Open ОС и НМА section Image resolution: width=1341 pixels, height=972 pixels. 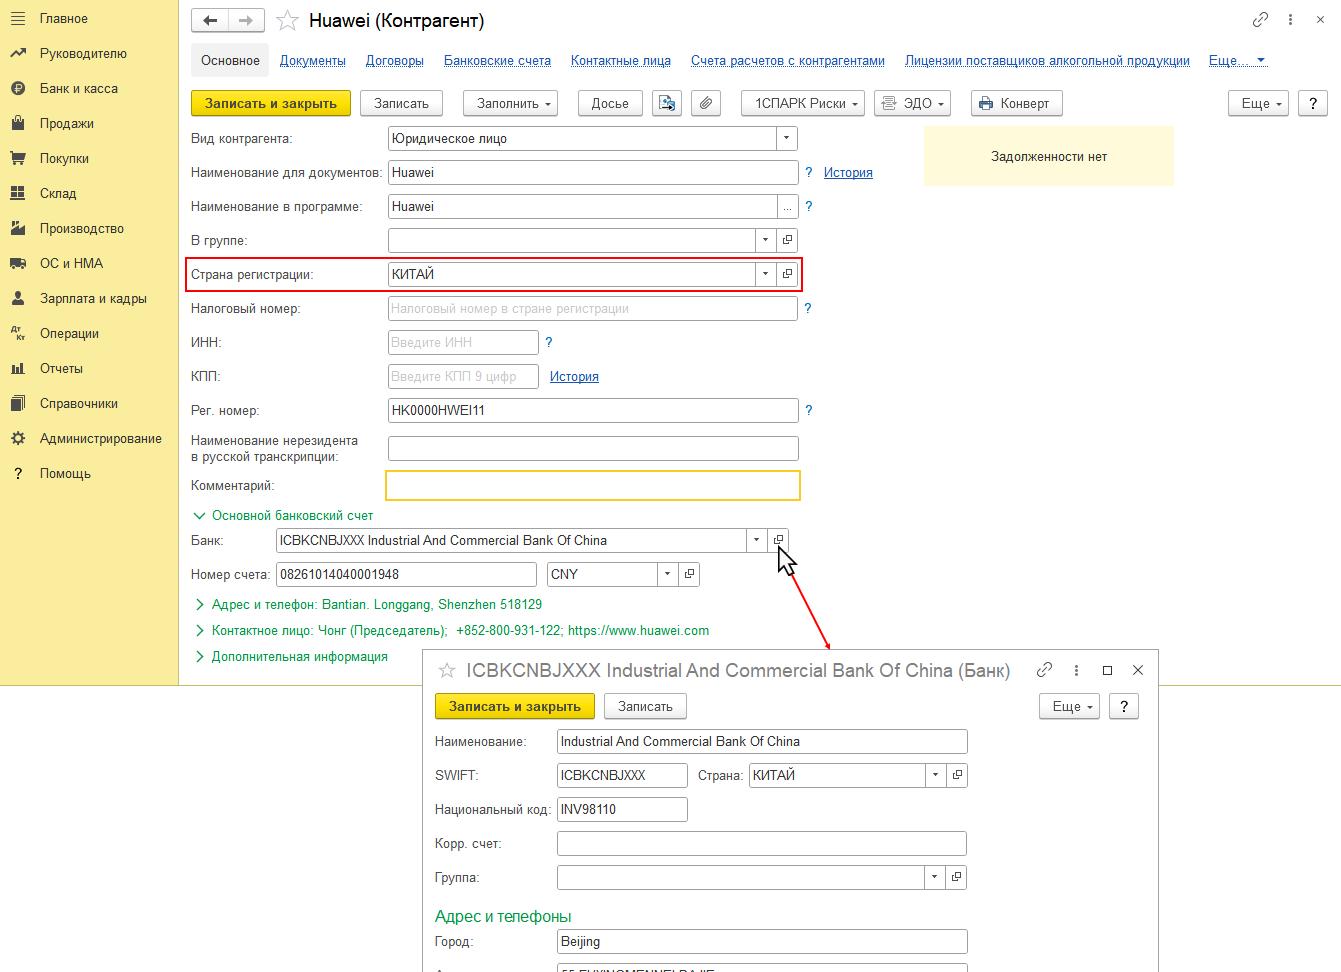[x=71, y=264]
